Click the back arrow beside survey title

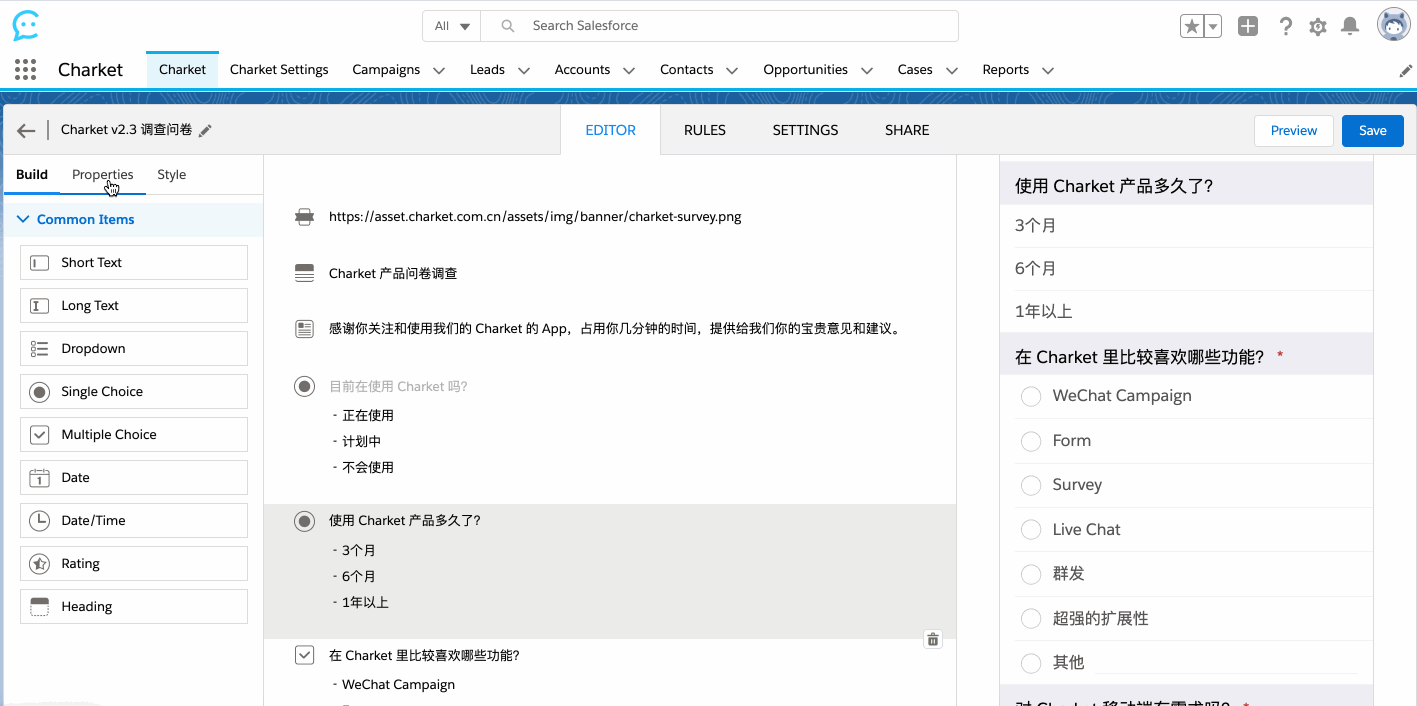(x=26, y=131)
